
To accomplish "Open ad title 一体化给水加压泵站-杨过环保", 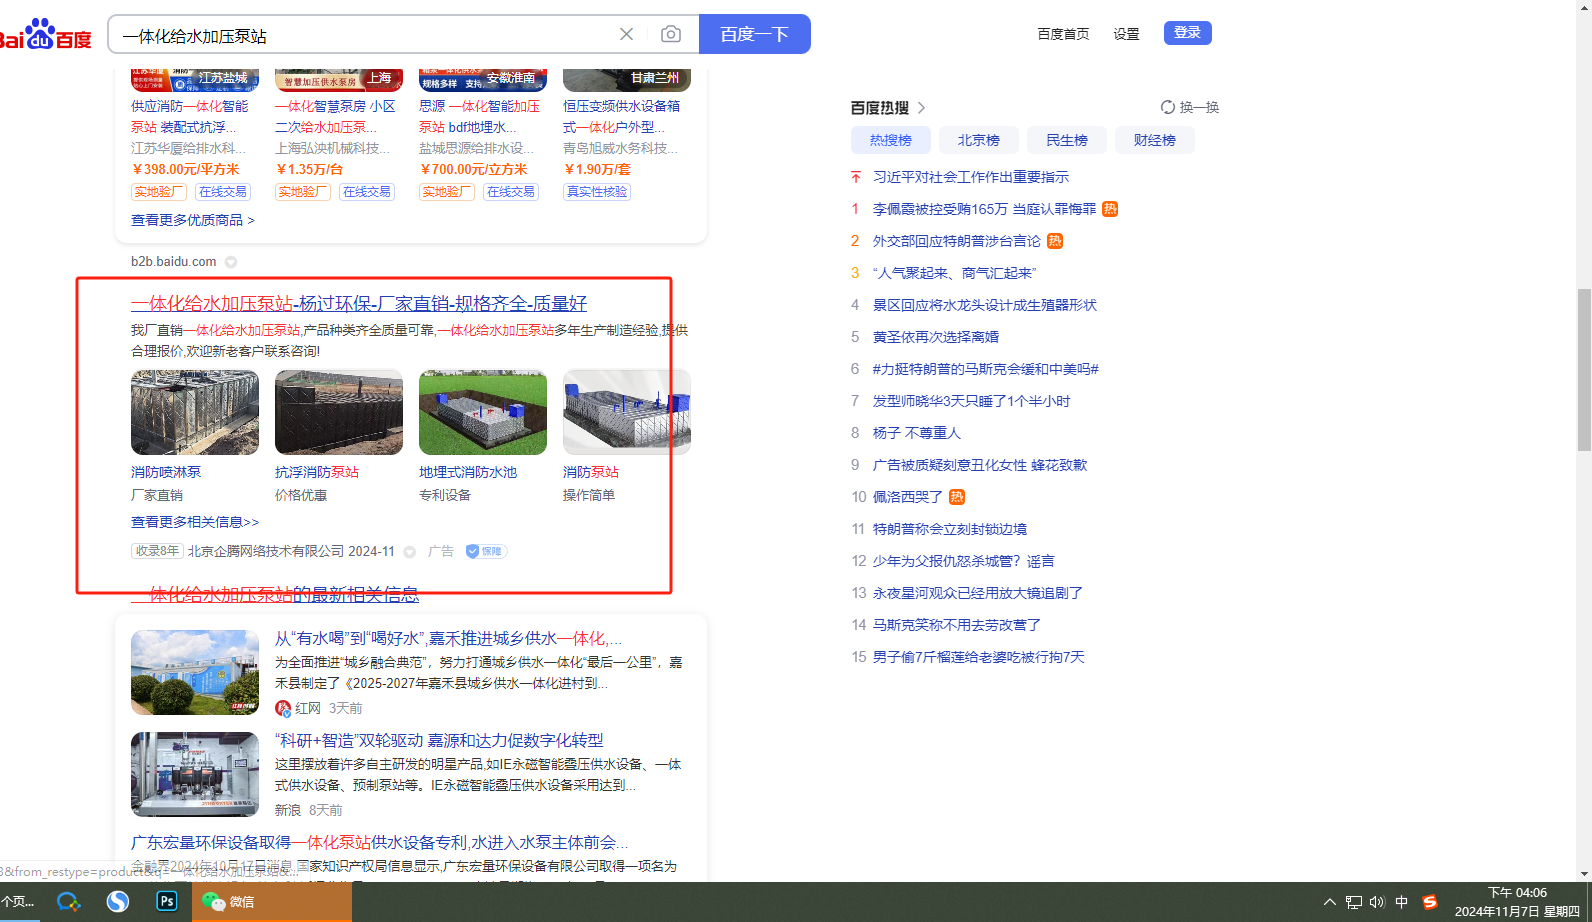I will coord(359,303).
